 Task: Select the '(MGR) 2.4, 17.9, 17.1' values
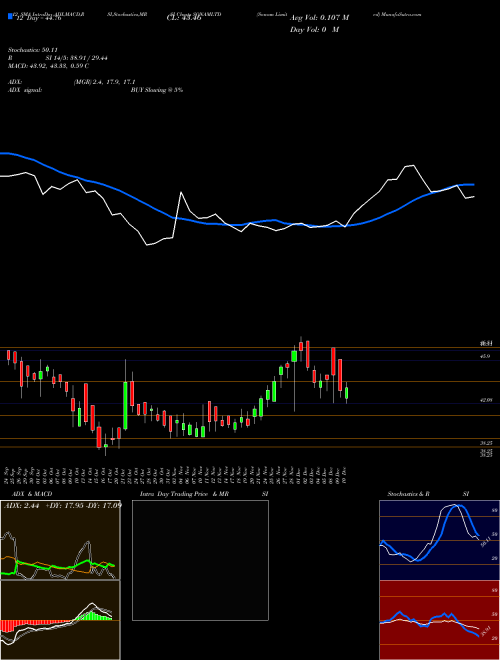pos(104,82)
